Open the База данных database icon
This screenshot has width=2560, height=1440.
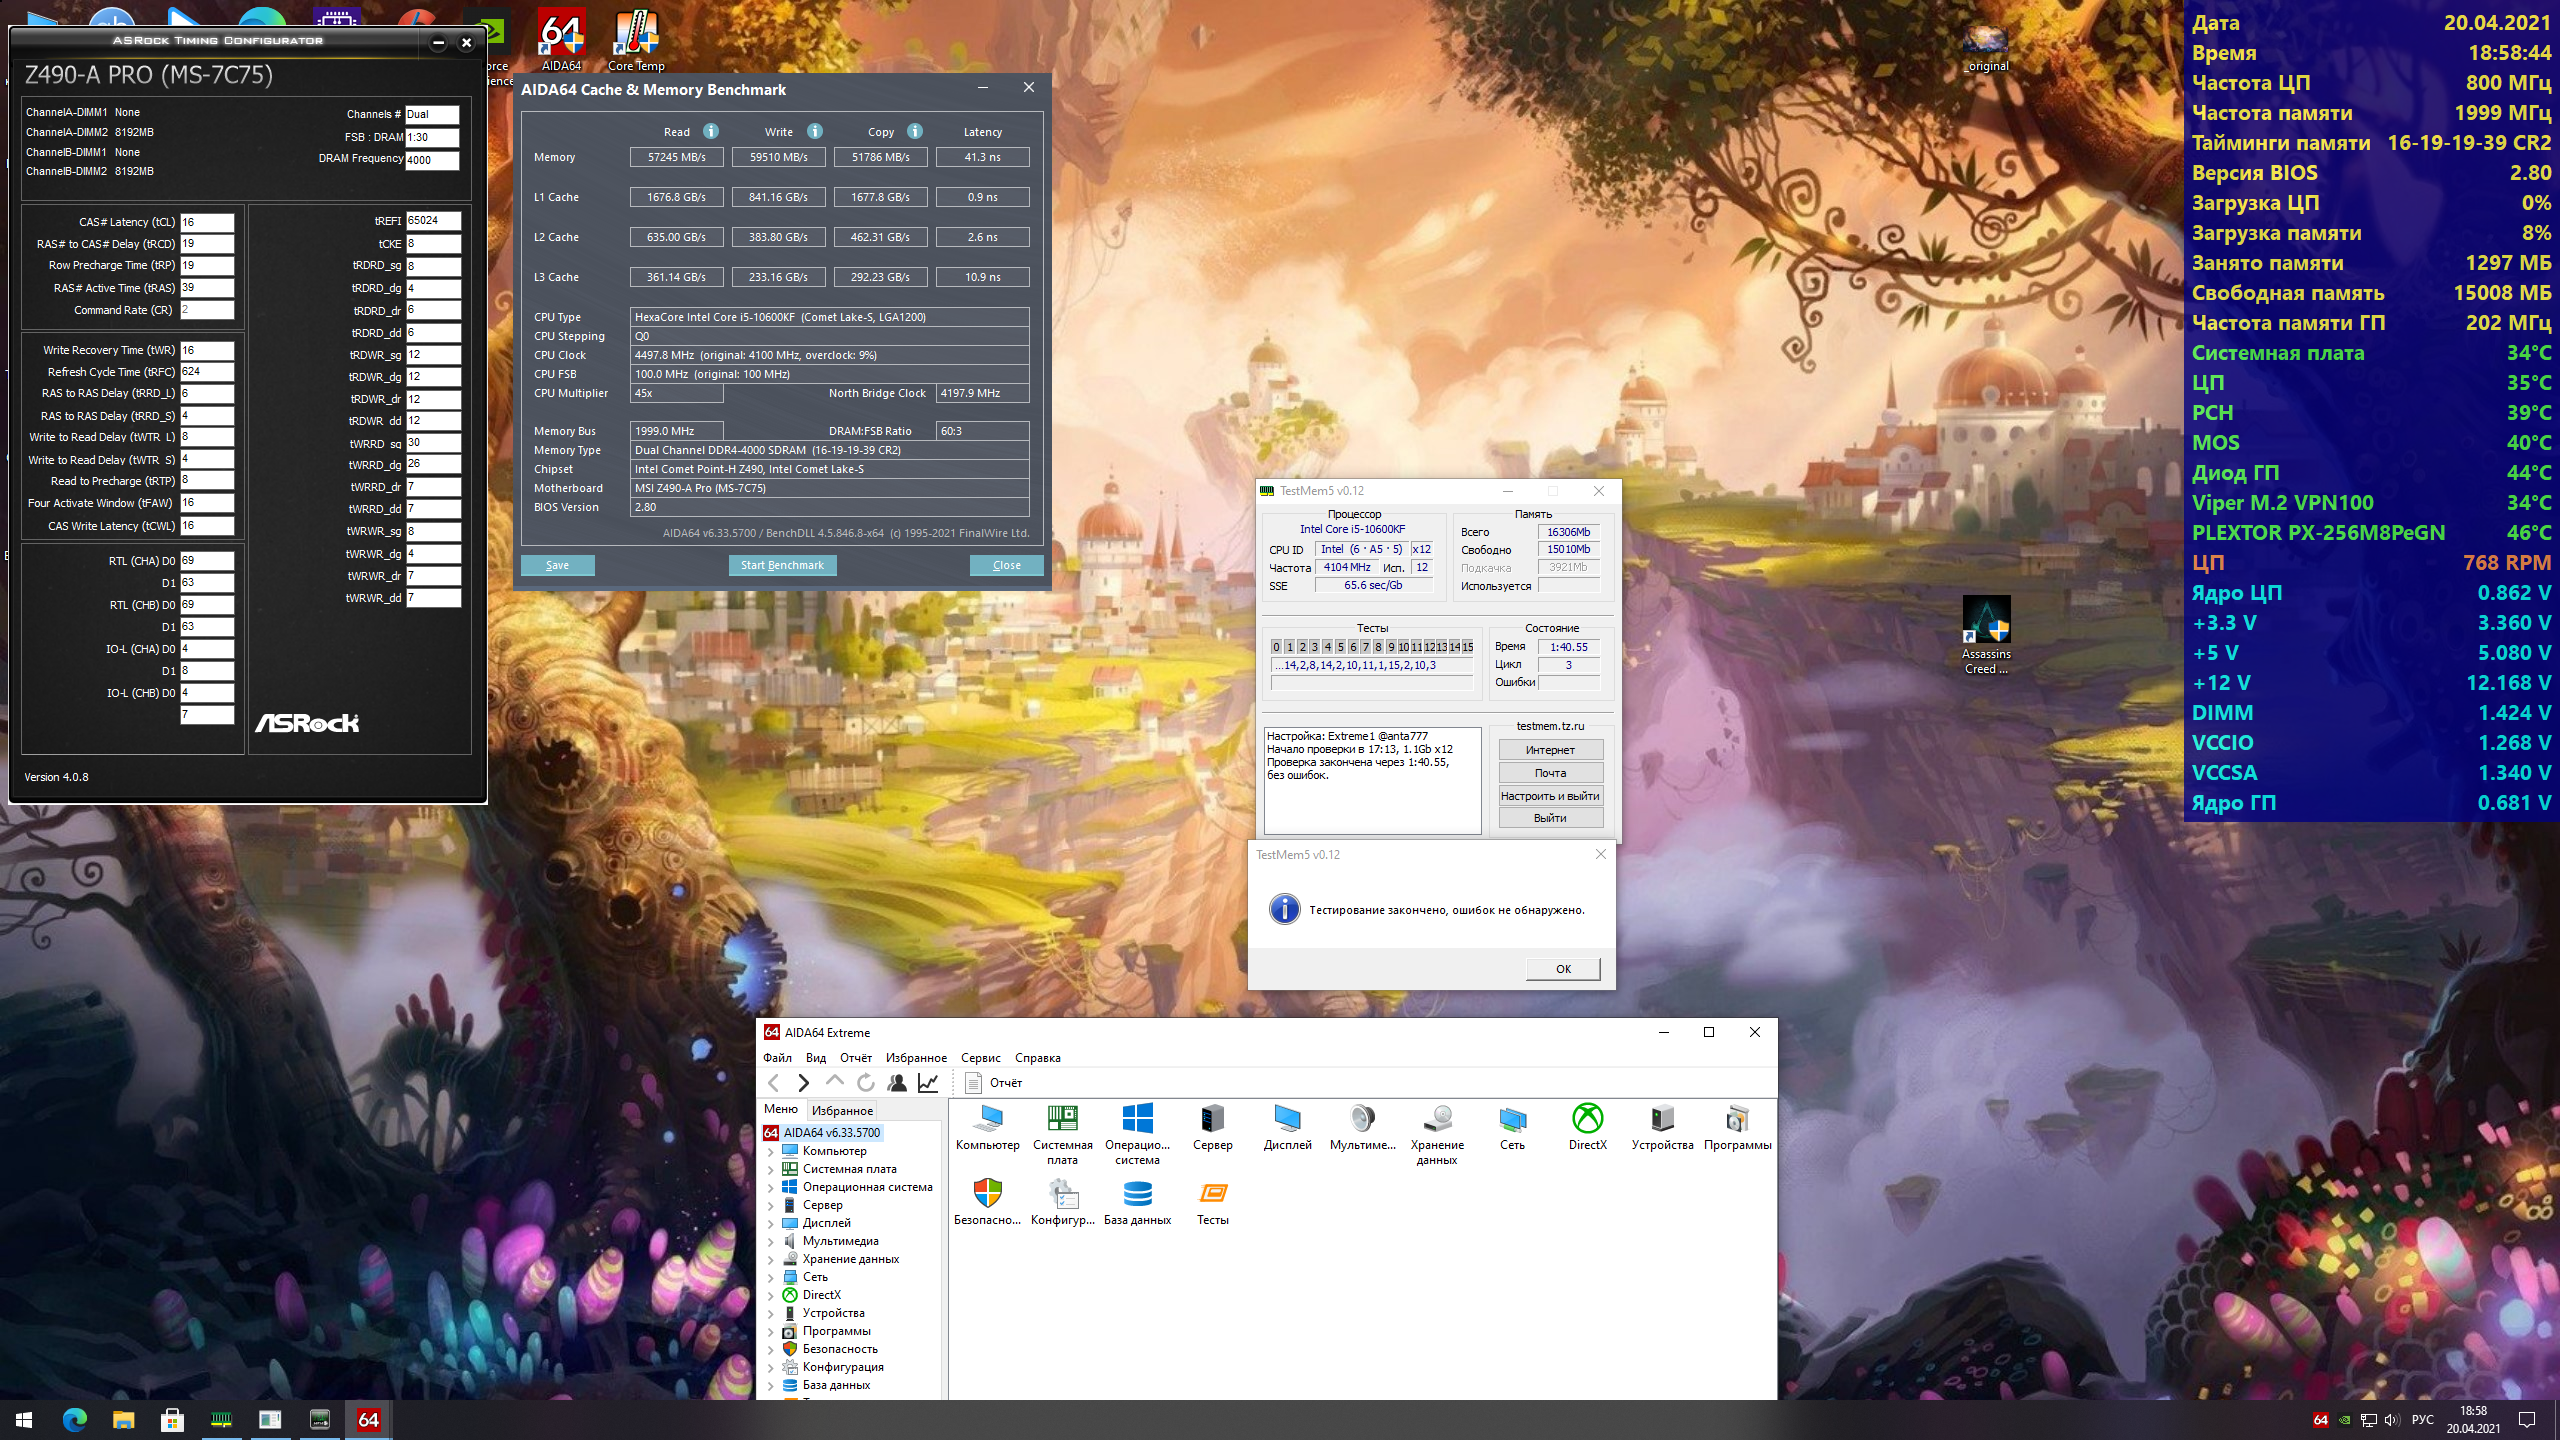tap(1137, 1194)
